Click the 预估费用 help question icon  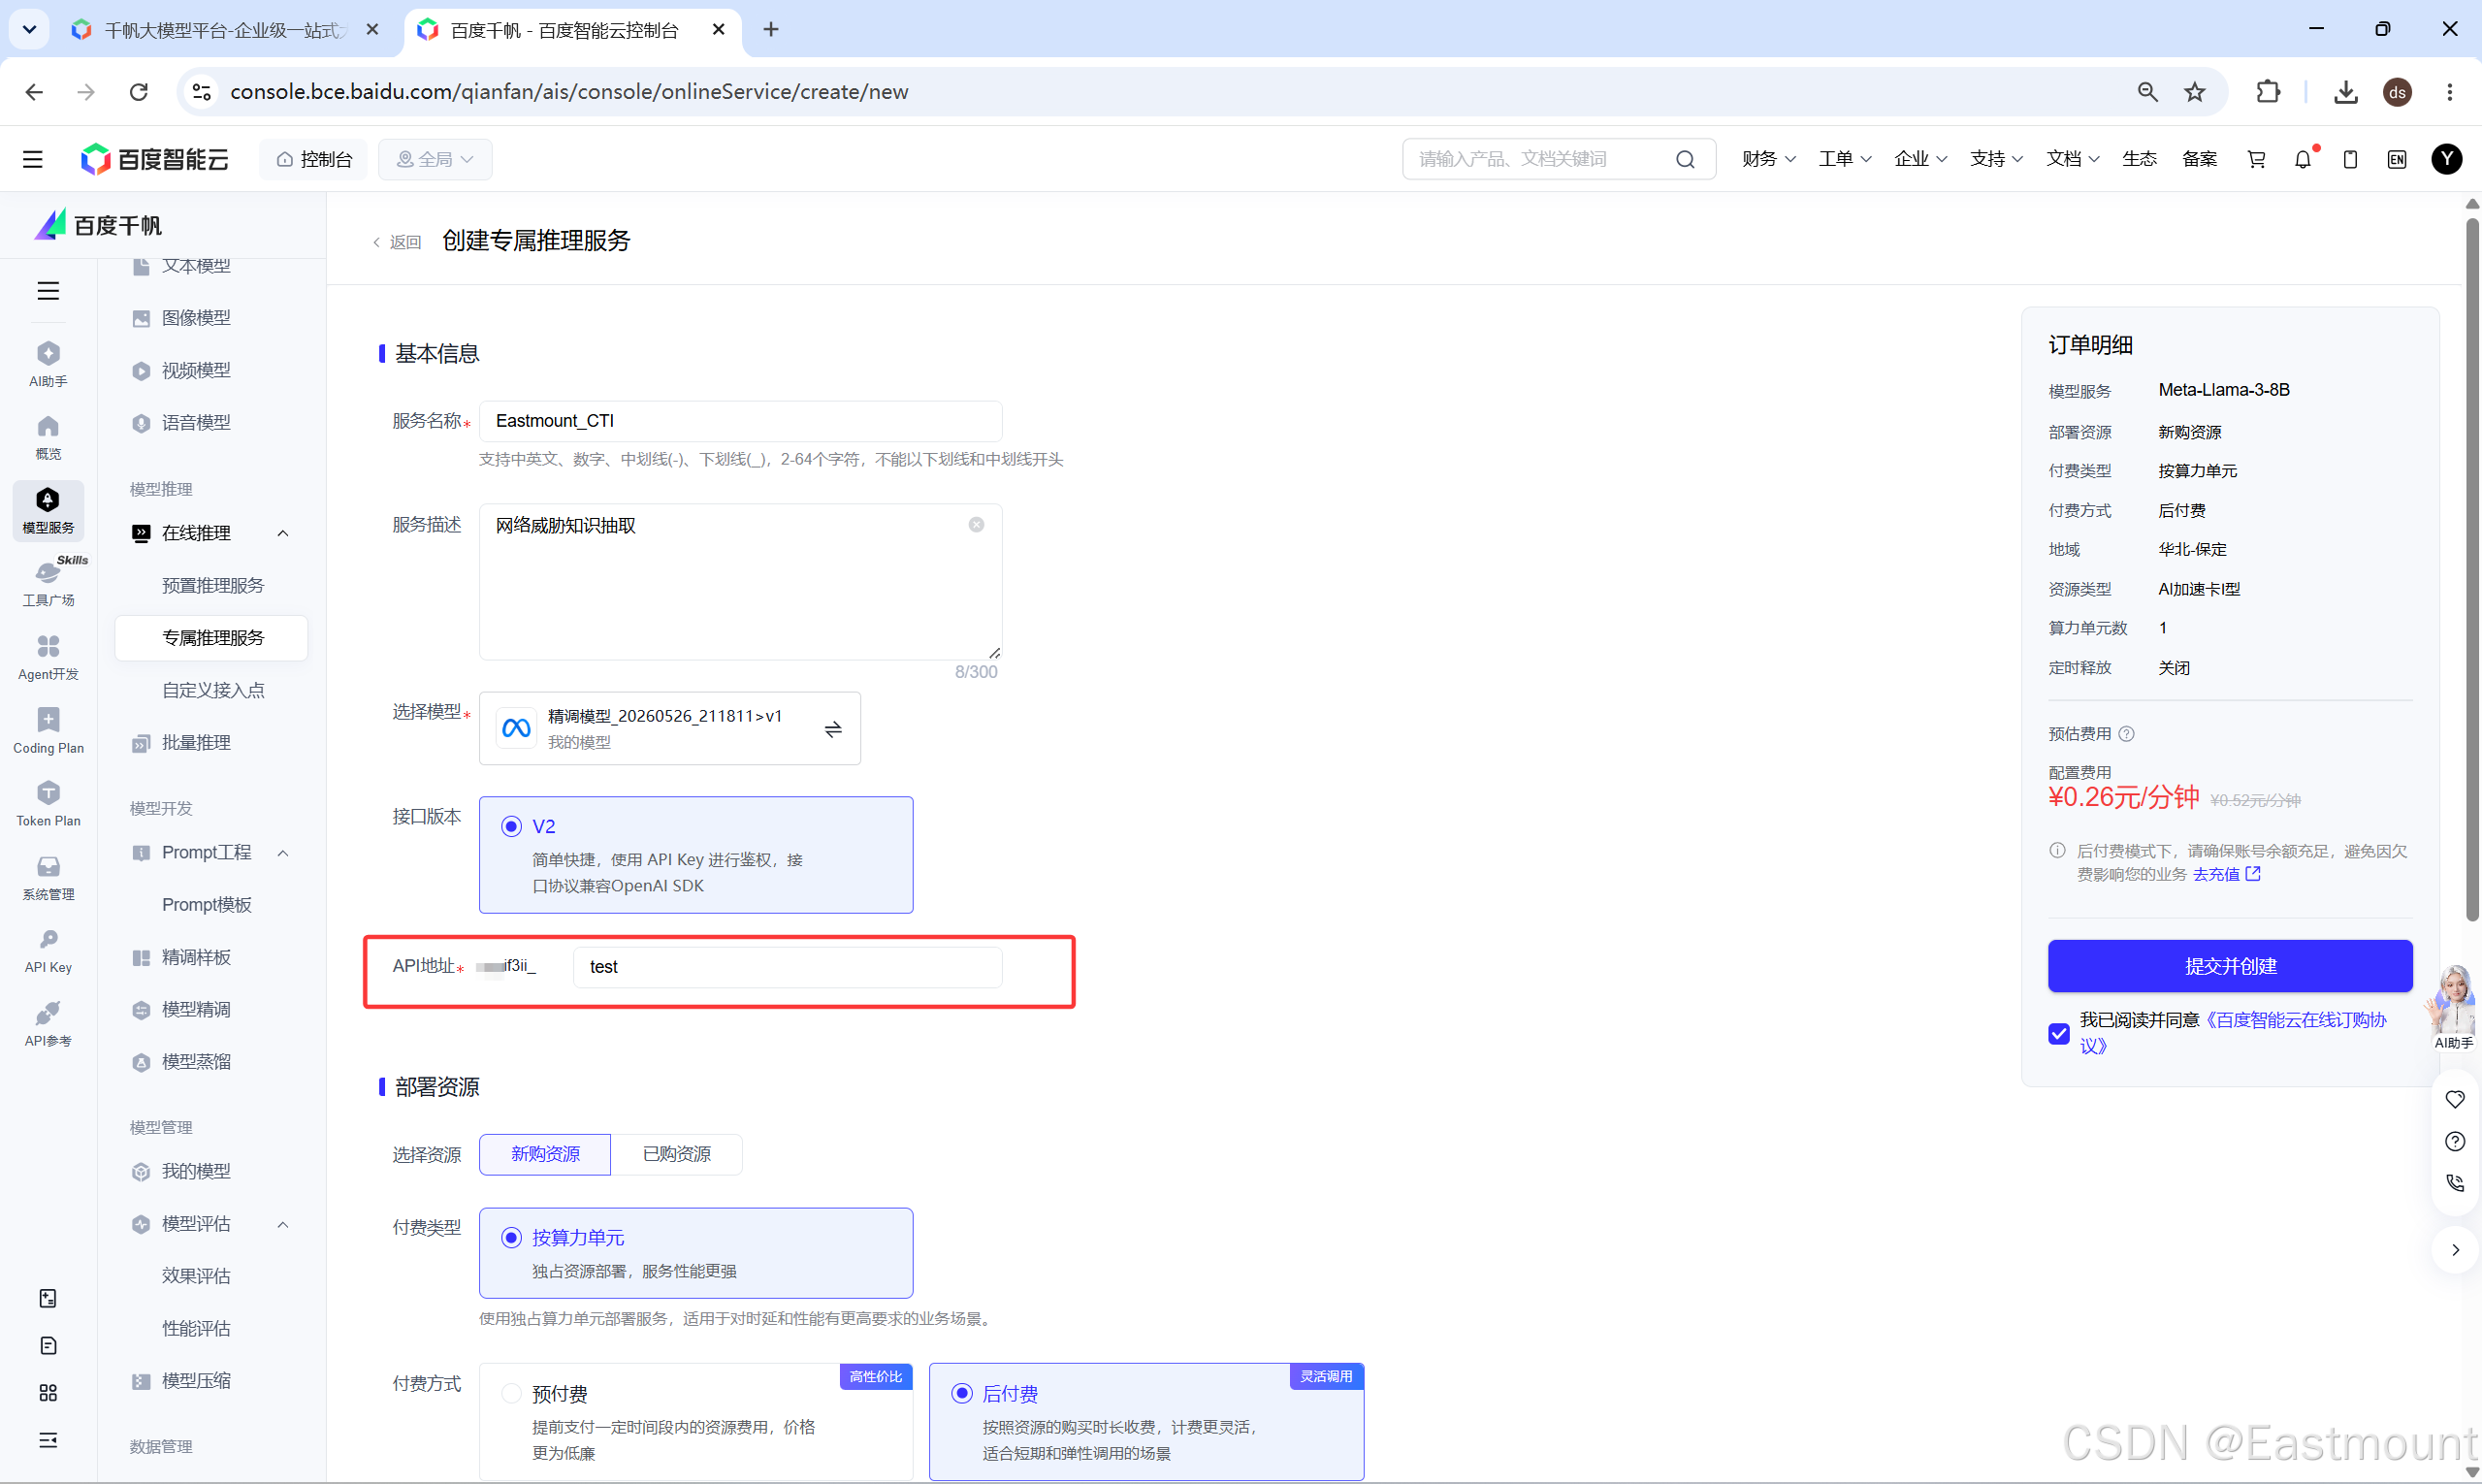[x=2126, y=734]
